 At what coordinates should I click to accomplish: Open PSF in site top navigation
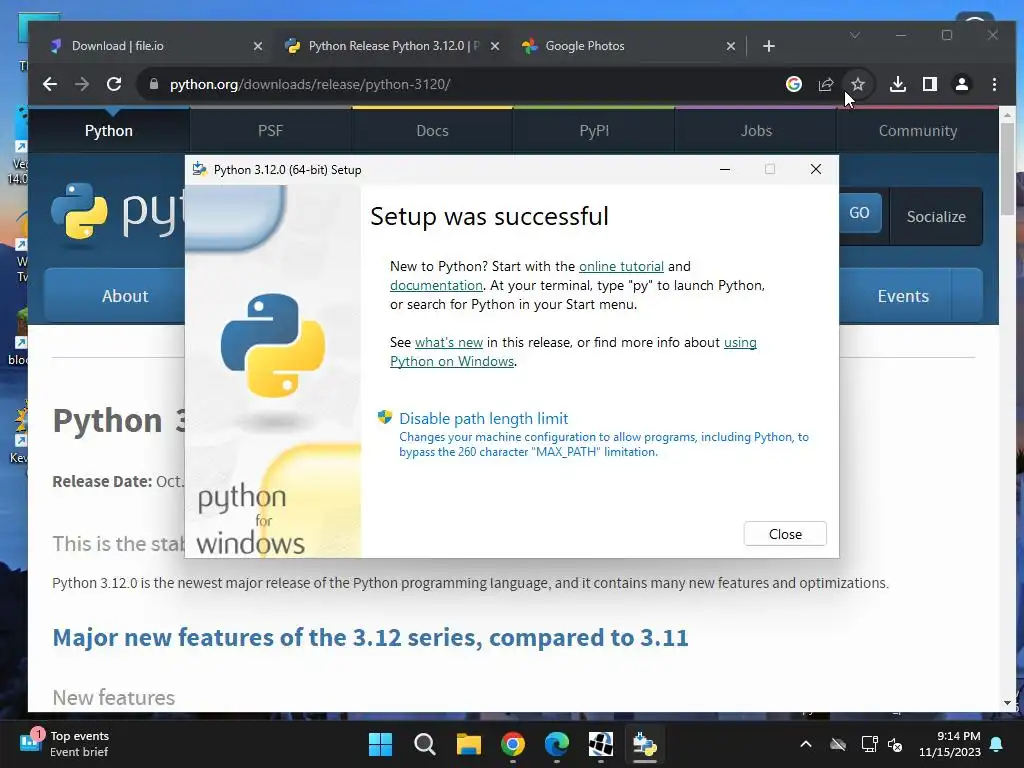[x=270, y=131]
